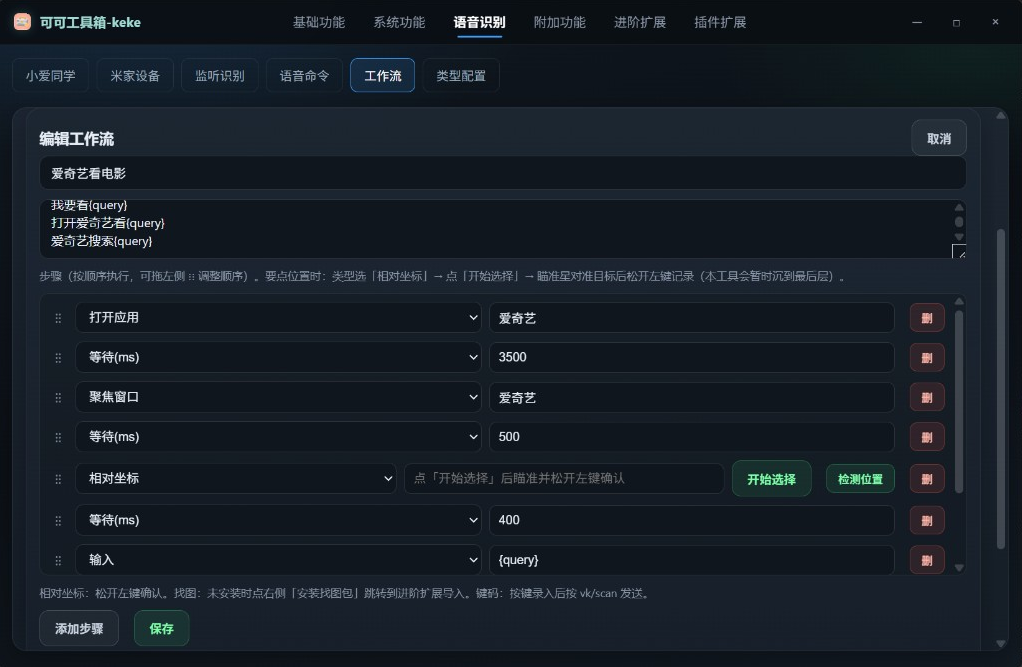Delete the 聚焦窗口 step
1022x667 pixels.
[927, 397]
